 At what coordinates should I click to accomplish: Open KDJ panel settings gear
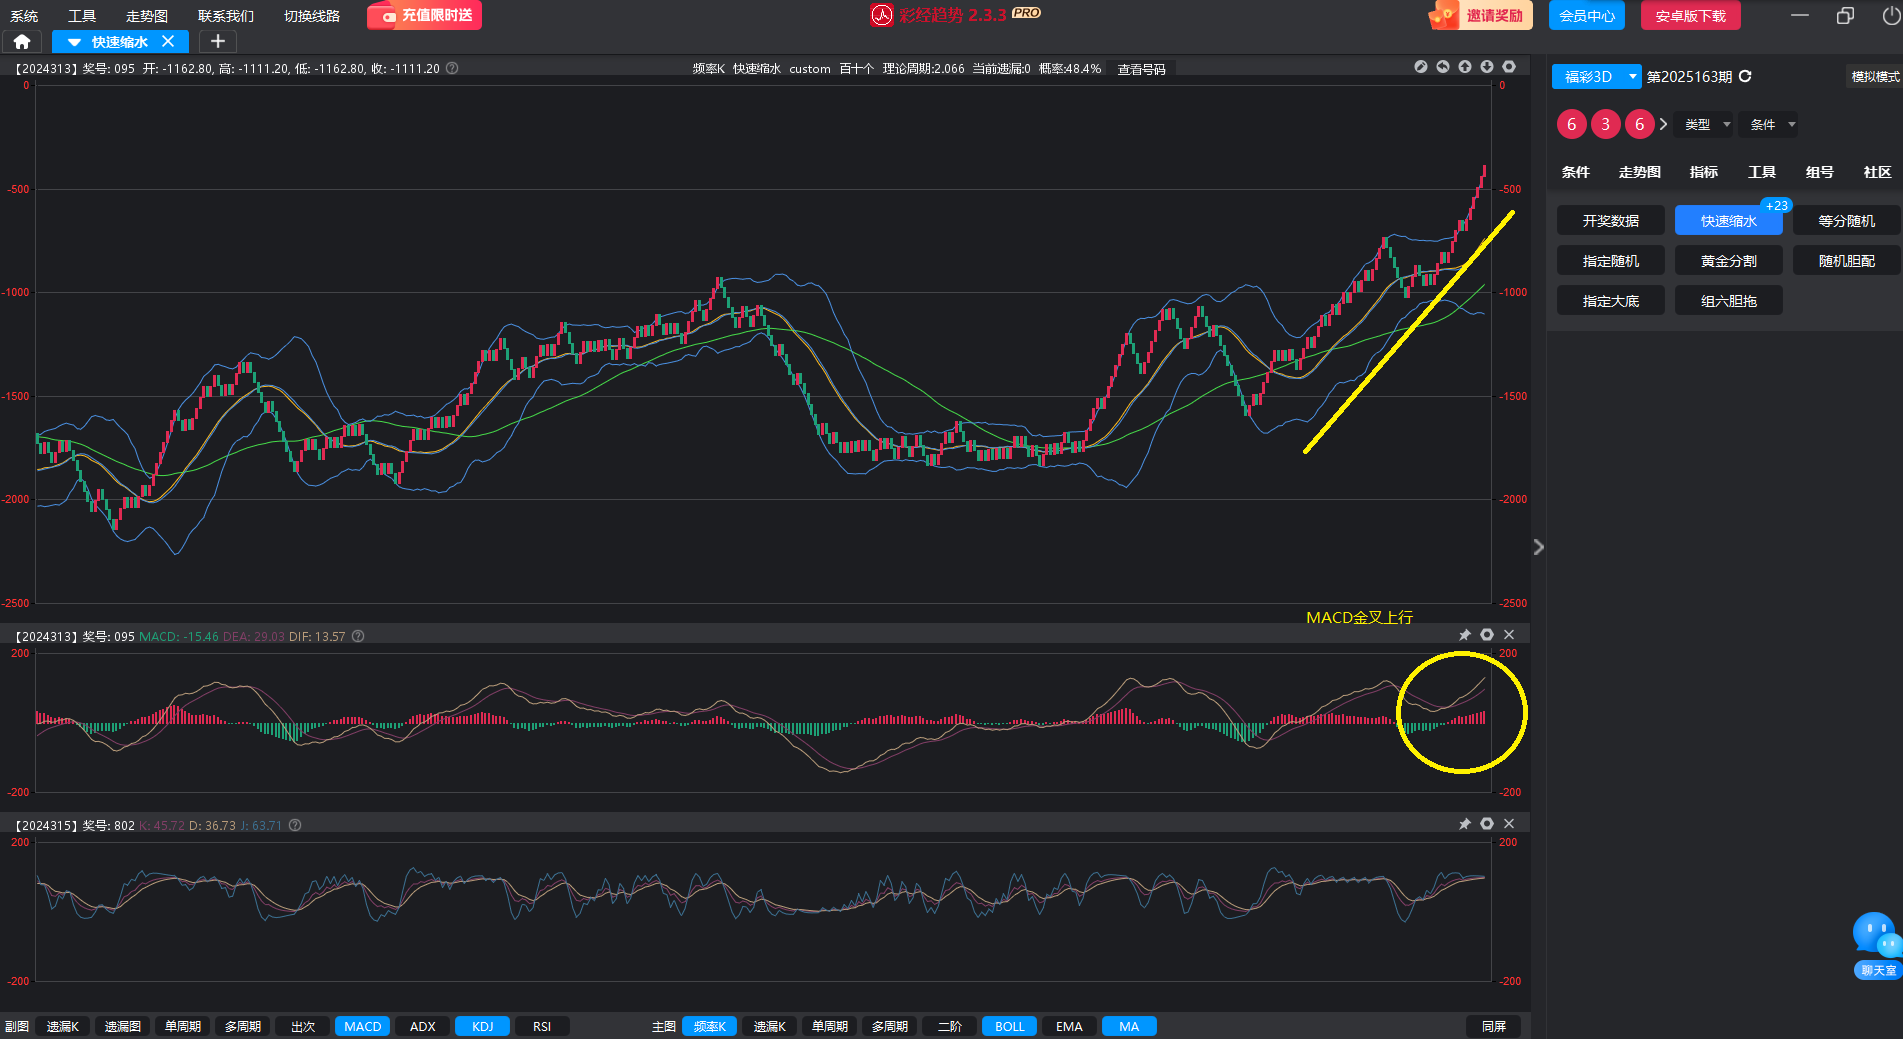point(1487,824)
